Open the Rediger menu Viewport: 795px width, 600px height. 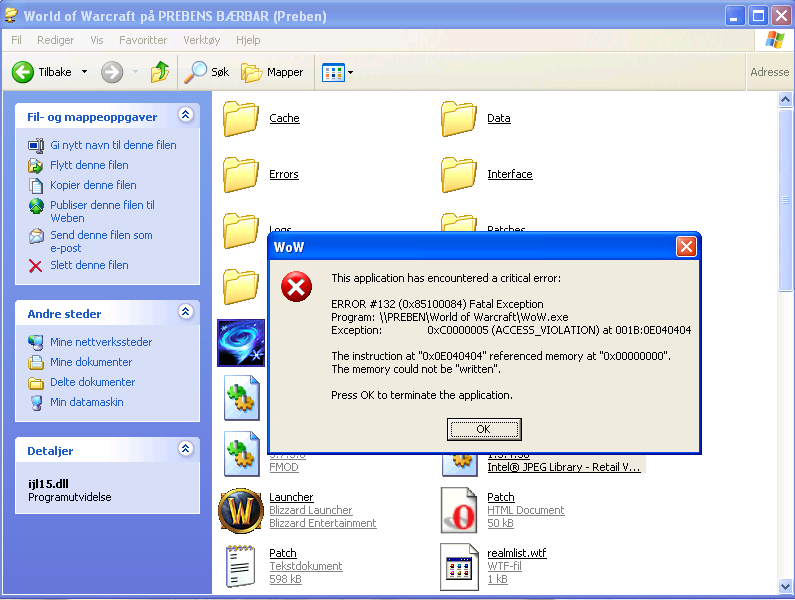[x=55, y=40]
